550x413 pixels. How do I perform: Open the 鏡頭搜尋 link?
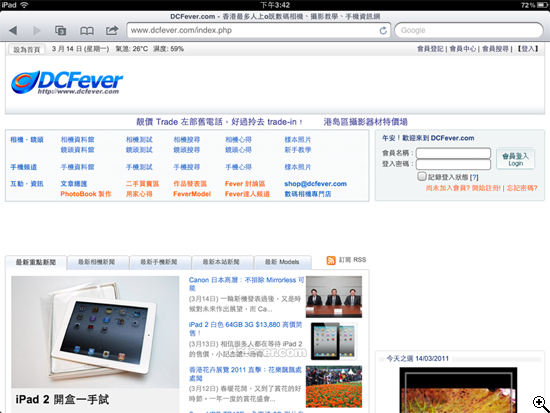187,150
